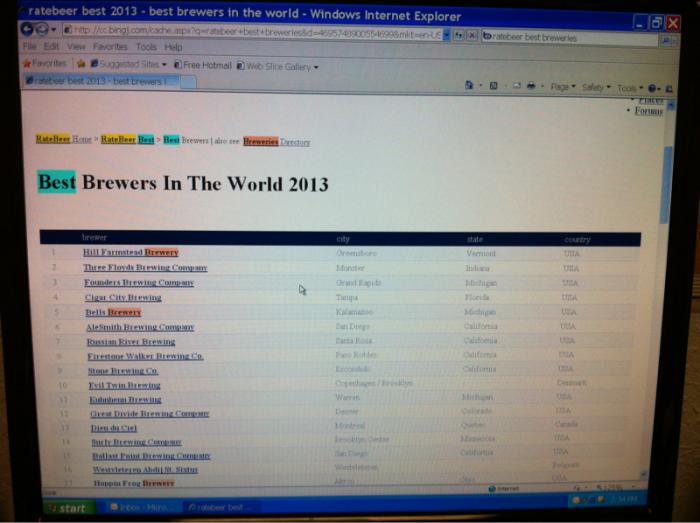Open AleSmith Brewing Company link

[x=140, y=327]
